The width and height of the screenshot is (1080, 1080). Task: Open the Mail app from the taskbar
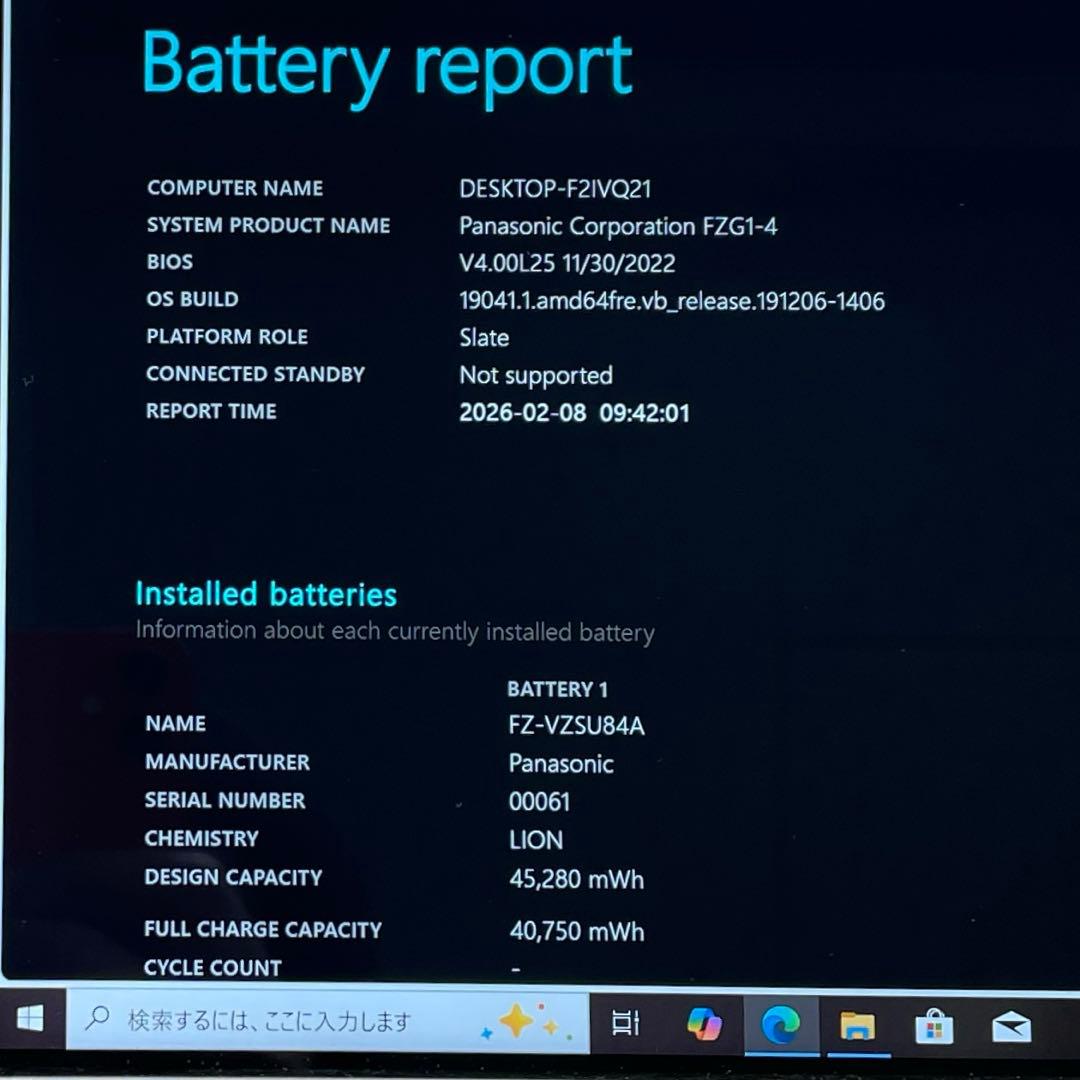pyautogui.click(x=1011, y=1028)
